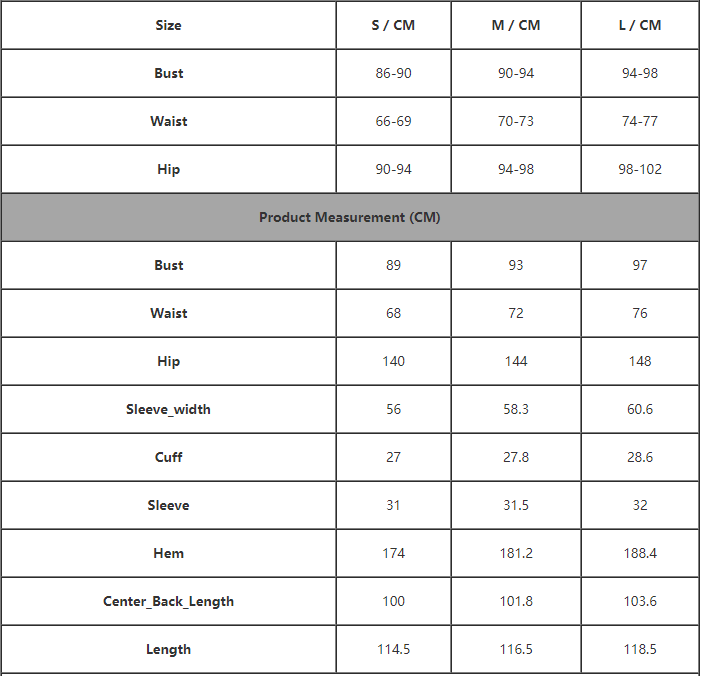This screenshot has height=676, width=704.
Task: Click the S / CM column header
Action: pos(393,25)
